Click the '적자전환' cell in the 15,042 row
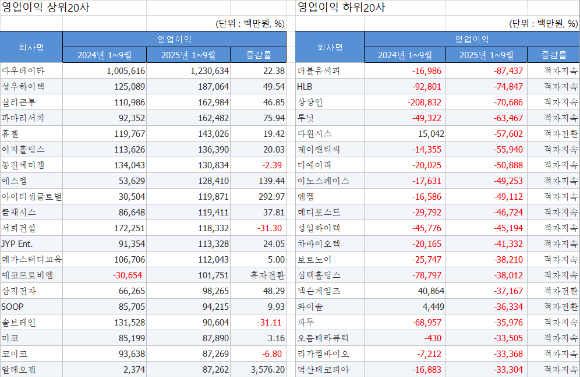The height and width of the screenshot is (377, 580). 554,134
